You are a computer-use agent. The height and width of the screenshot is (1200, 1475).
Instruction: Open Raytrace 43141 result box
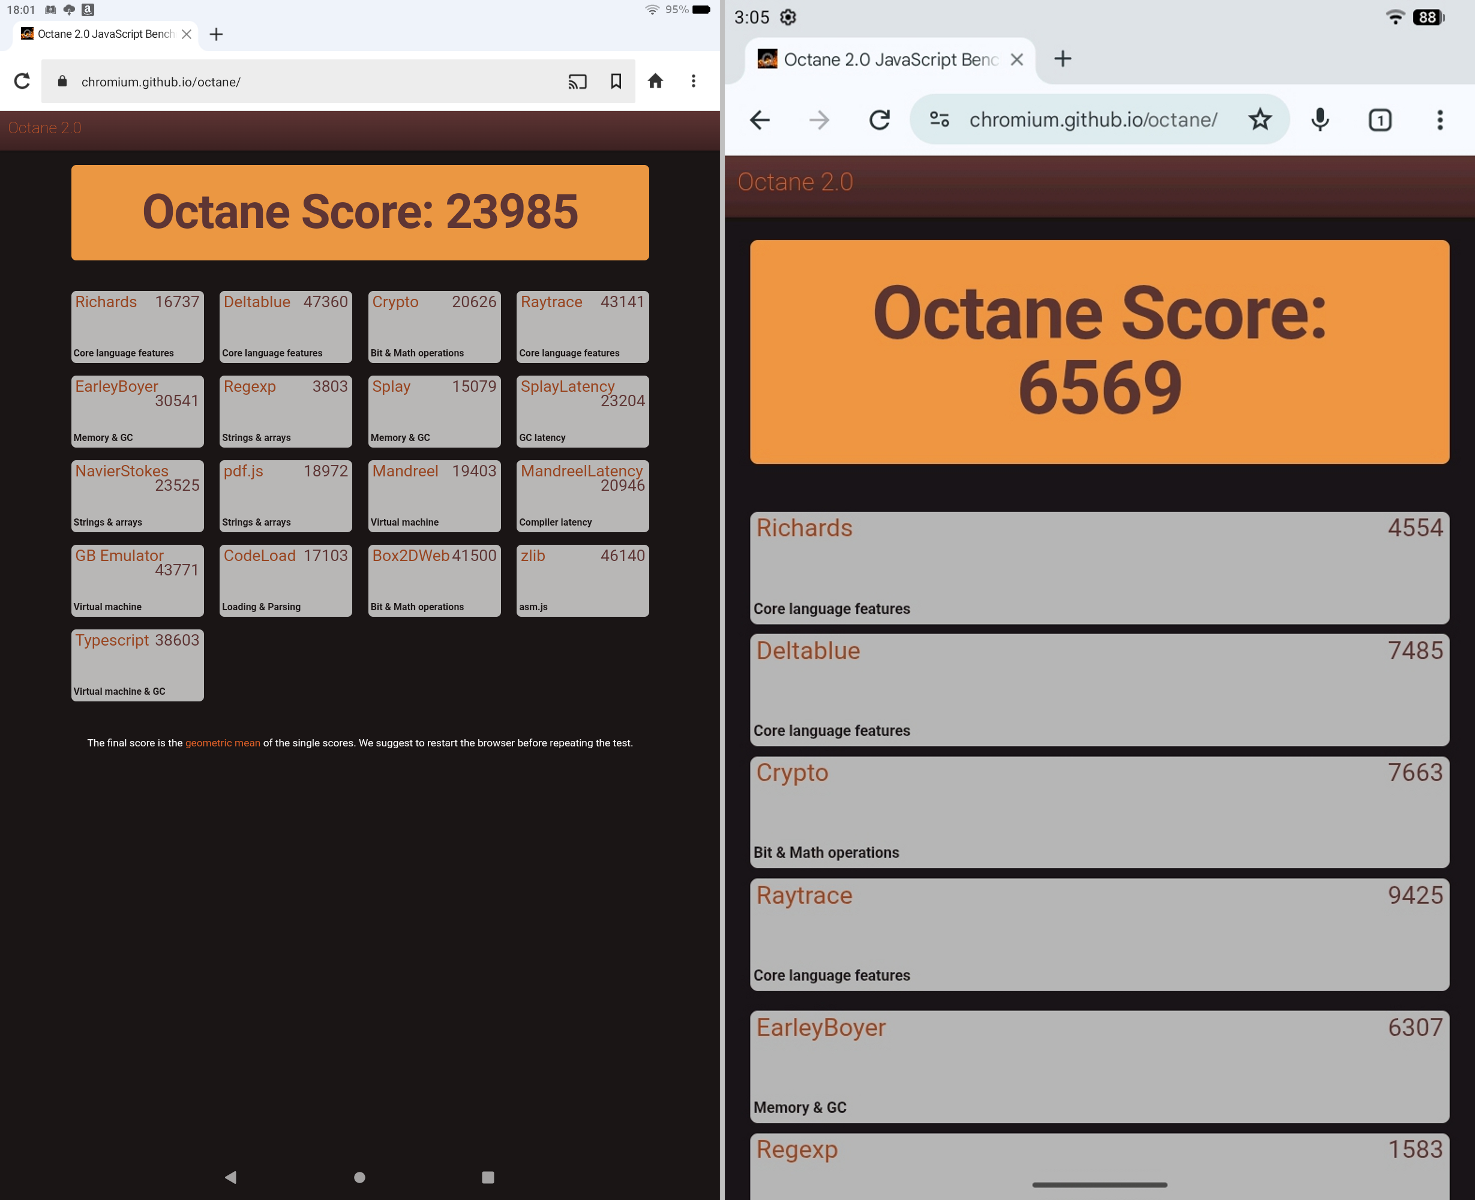coord(583,327)
